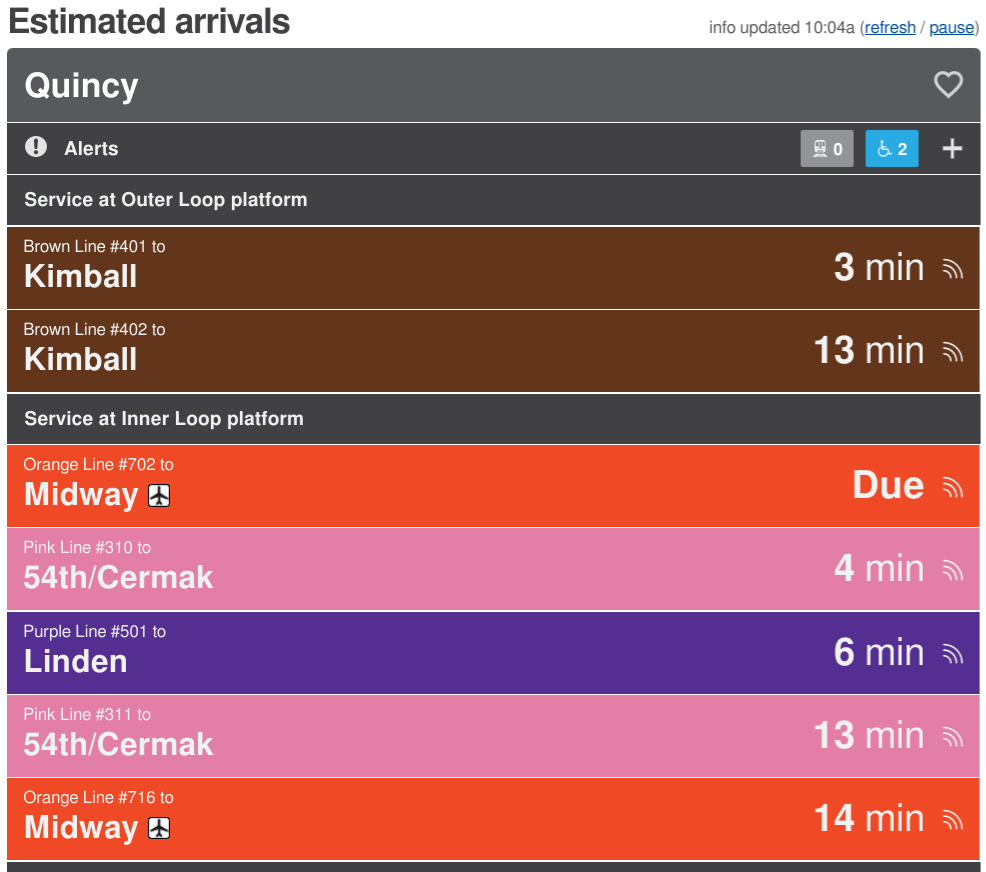Click the Service at Inner Loop platform header

(164, 418)
